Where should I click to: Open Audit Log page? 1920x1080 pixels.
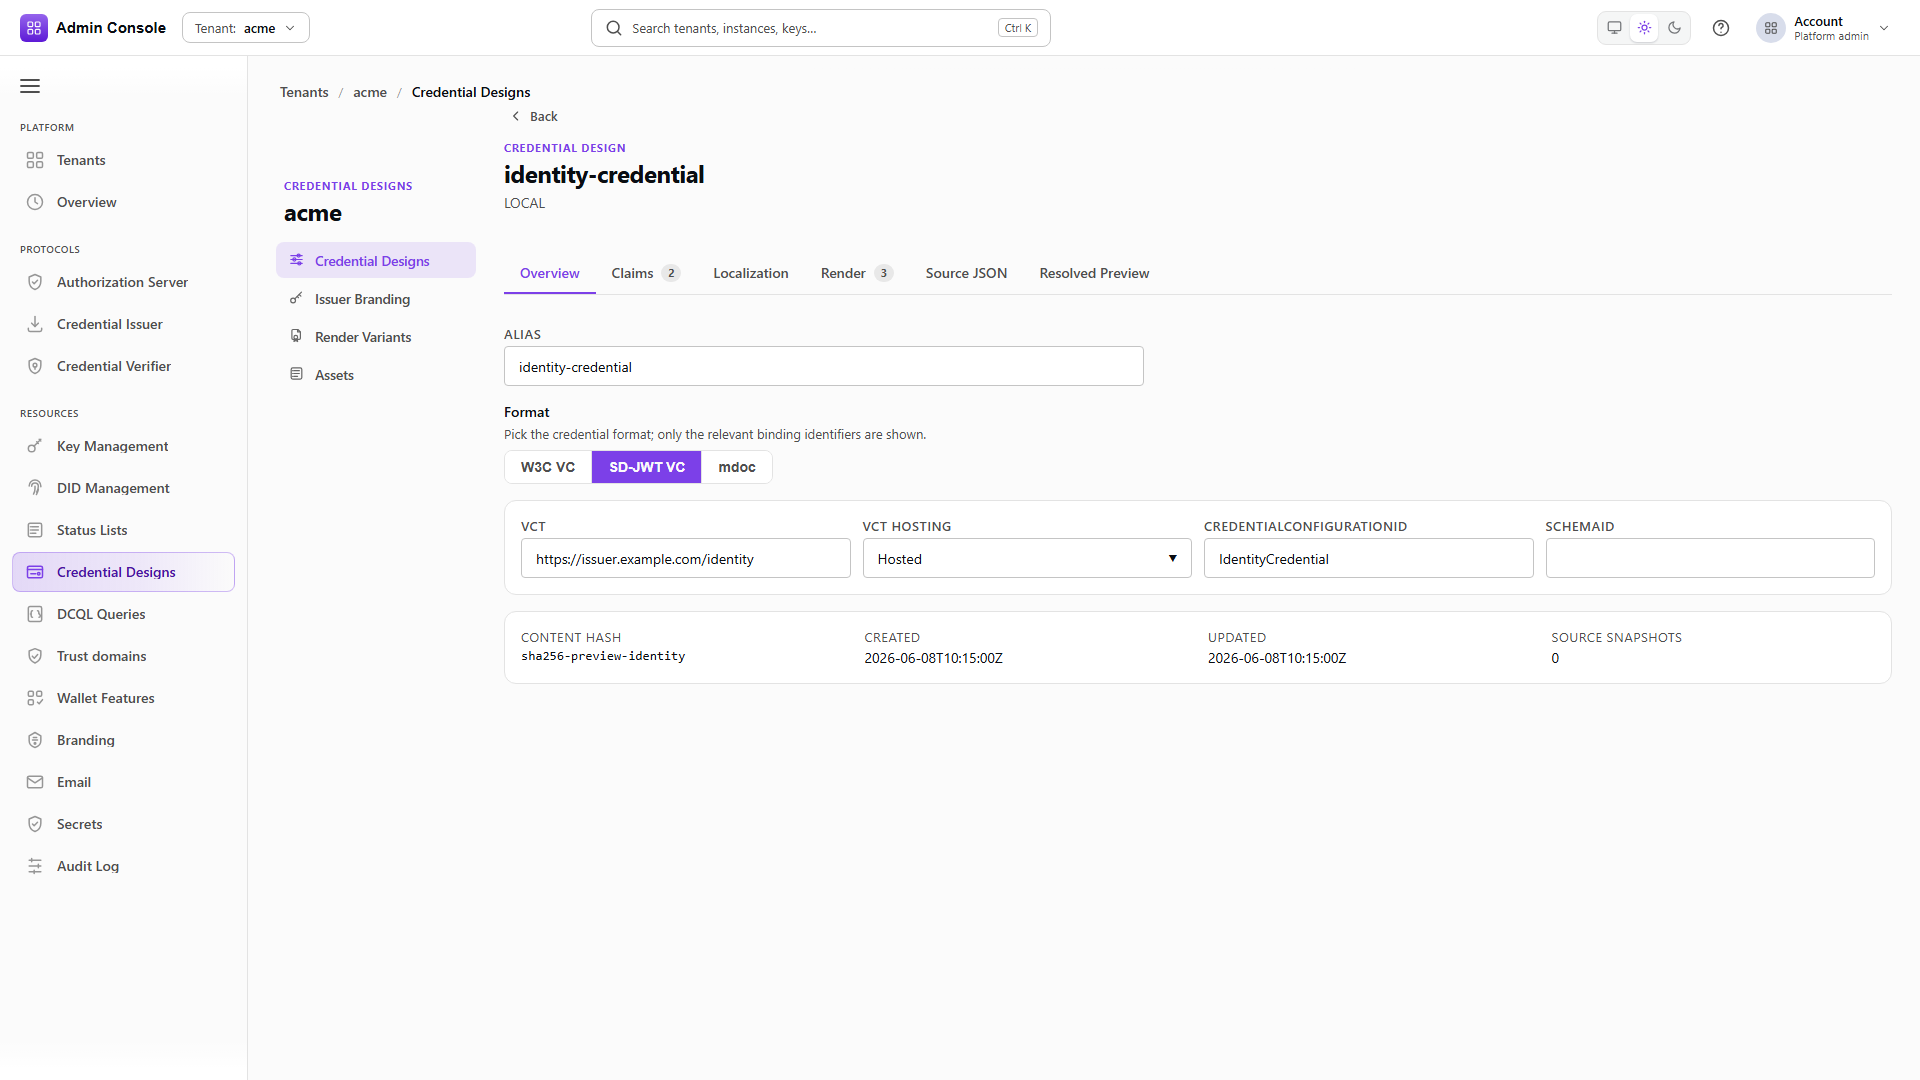pyautogui.click(x=124, y=866)
